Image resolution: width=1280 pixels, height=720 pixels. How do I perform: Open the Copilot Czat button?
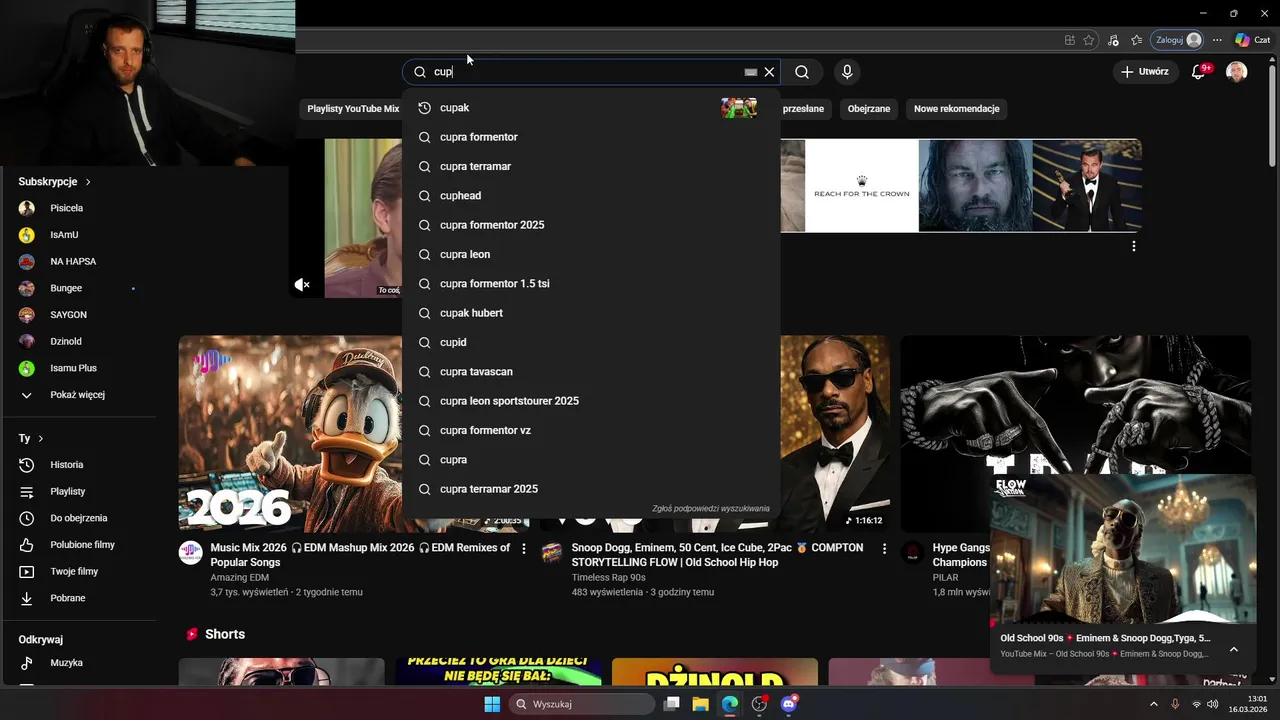tap(1253, 40)
